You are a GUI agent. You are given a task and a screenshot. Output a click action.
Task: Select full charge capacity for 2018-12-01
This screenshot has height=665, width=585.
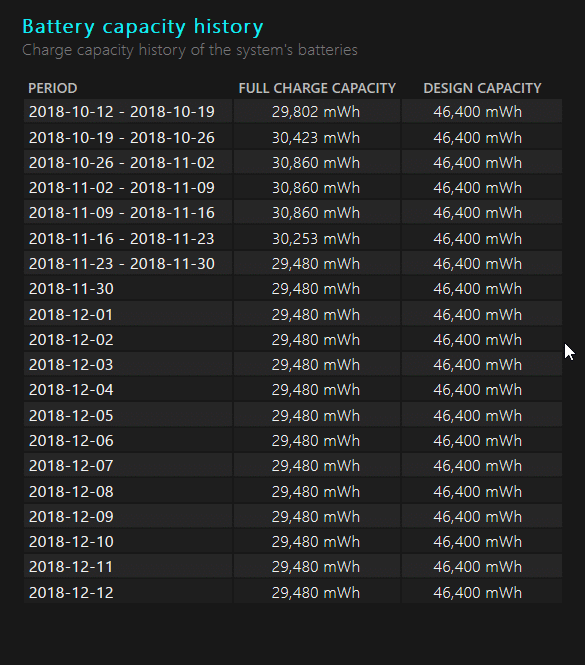click(316, 315)
